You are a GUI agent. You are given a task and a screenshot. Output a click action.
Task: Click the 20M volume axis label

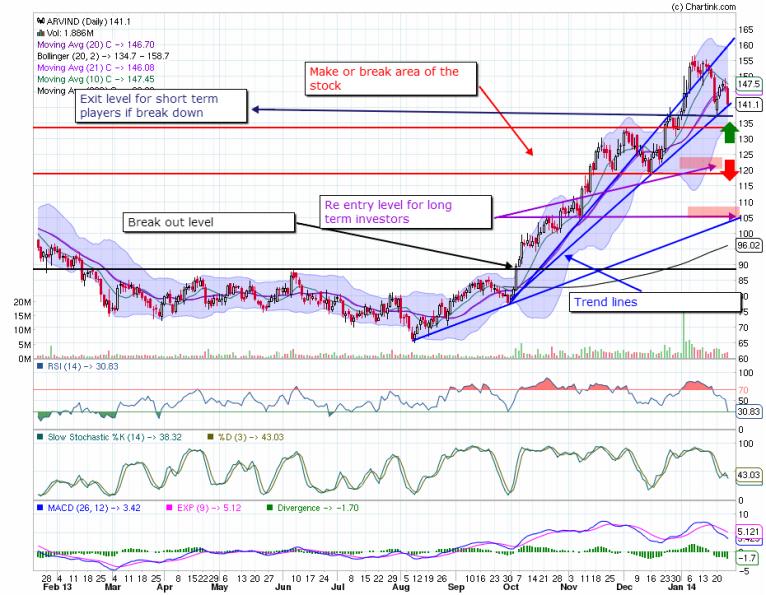pos(23,302)
